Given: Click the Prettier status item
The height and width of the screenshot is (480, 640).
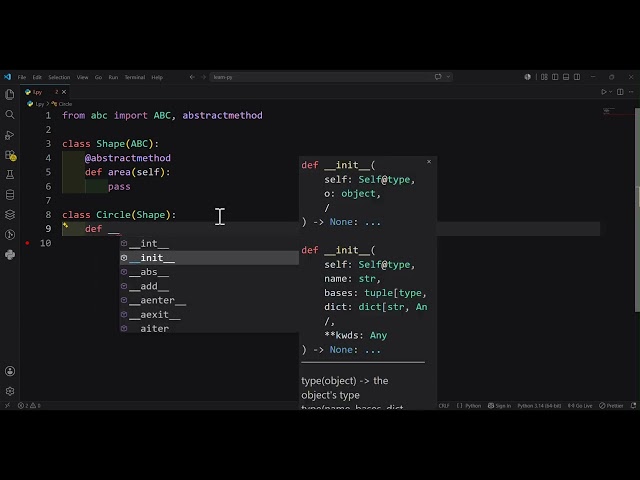Looking at the screenshot, I should click(x=611, y=405).
